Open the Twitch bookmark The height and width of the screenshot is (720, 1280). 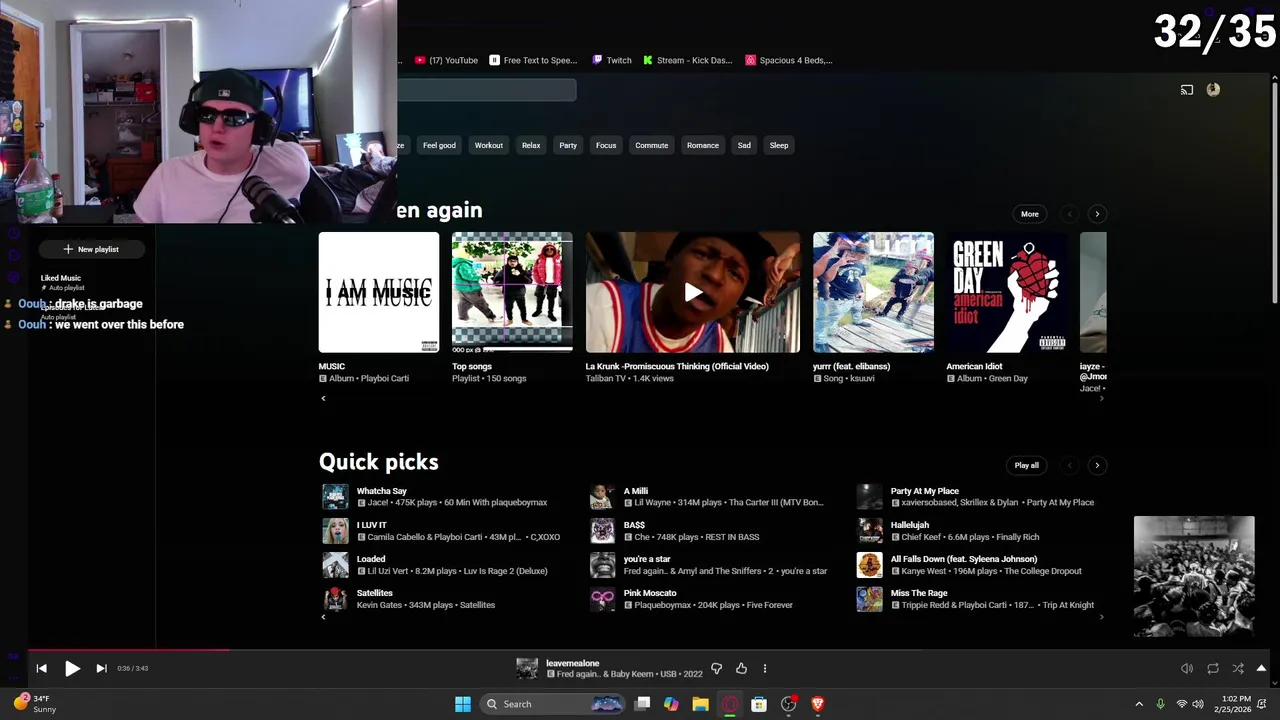tap(612, 60)
